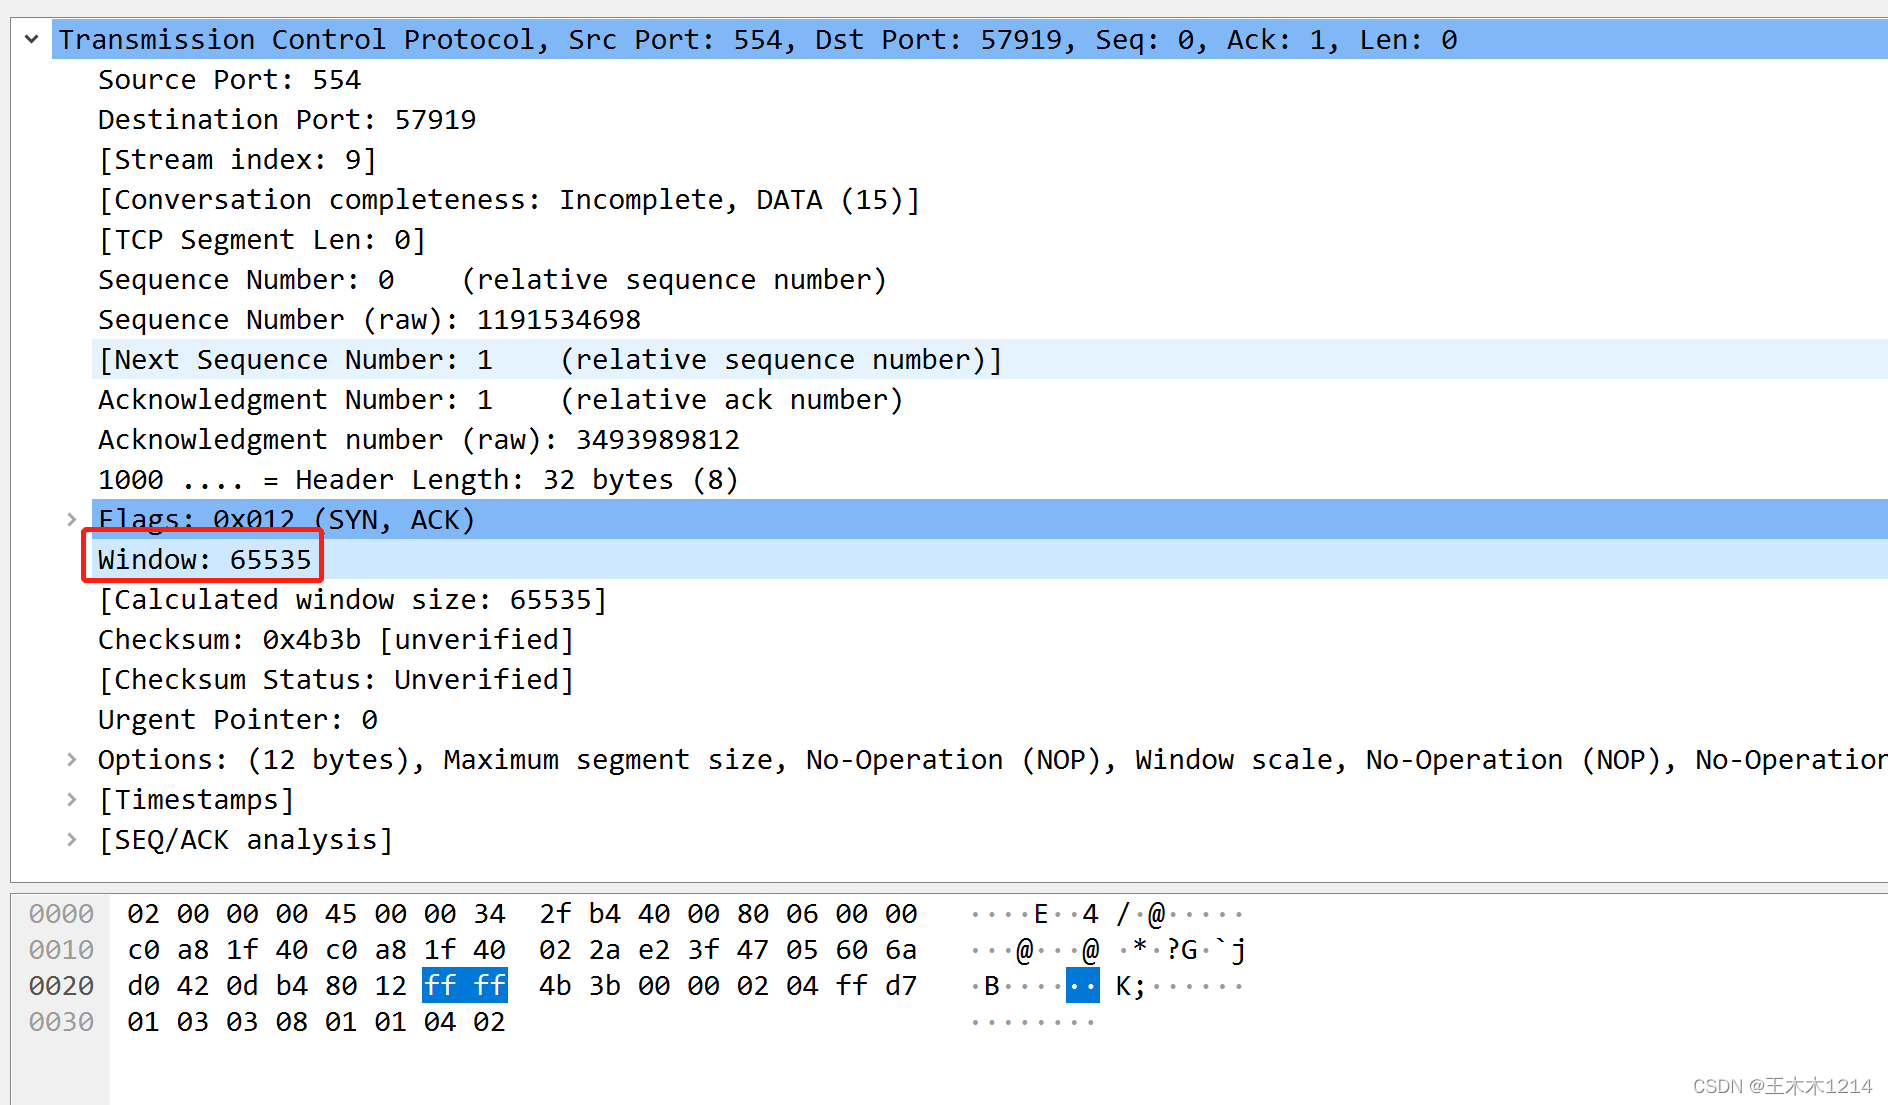
Task: Click the 'e2 3f' destination port bytes
Action: coord(679,949)
